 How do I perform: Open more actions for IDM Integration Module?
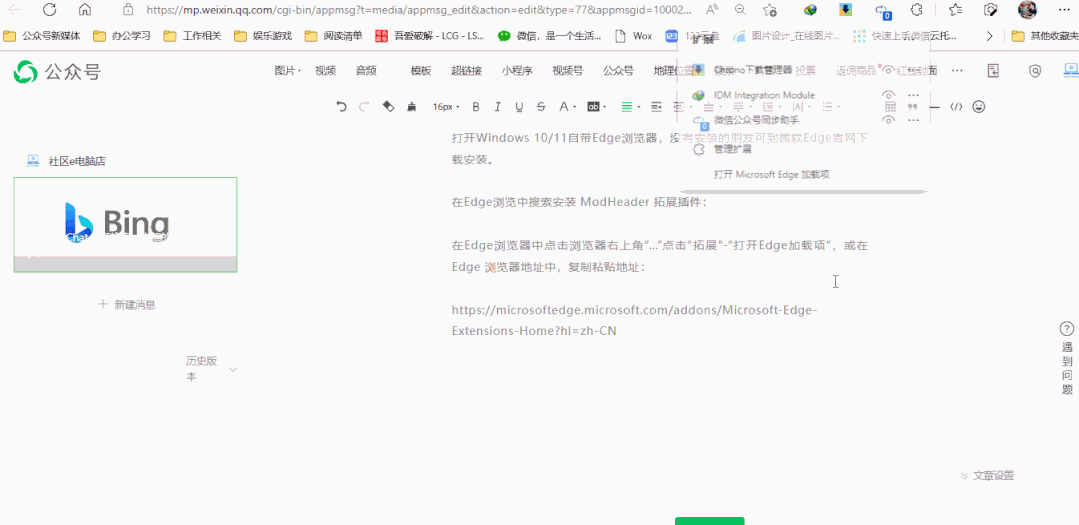[x=913, y=95]
